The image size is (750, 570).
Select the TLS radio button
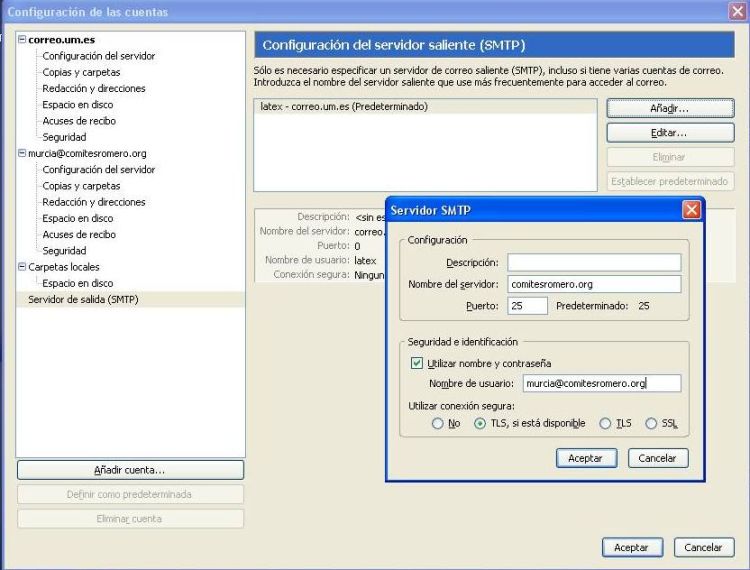(605, 424)
